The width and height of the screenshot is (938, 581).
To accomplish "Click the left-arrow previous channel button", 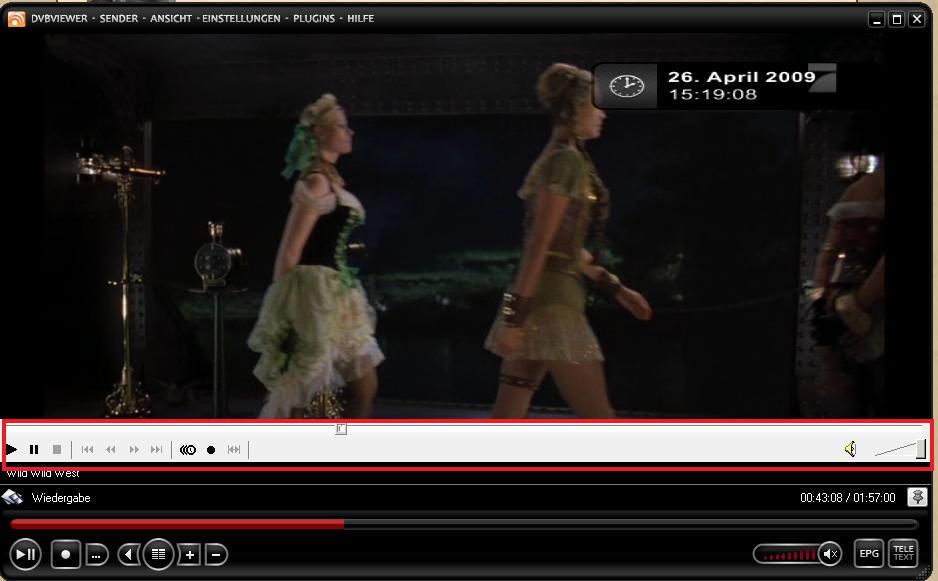I will pyautogui.click(x=128, y=555).
